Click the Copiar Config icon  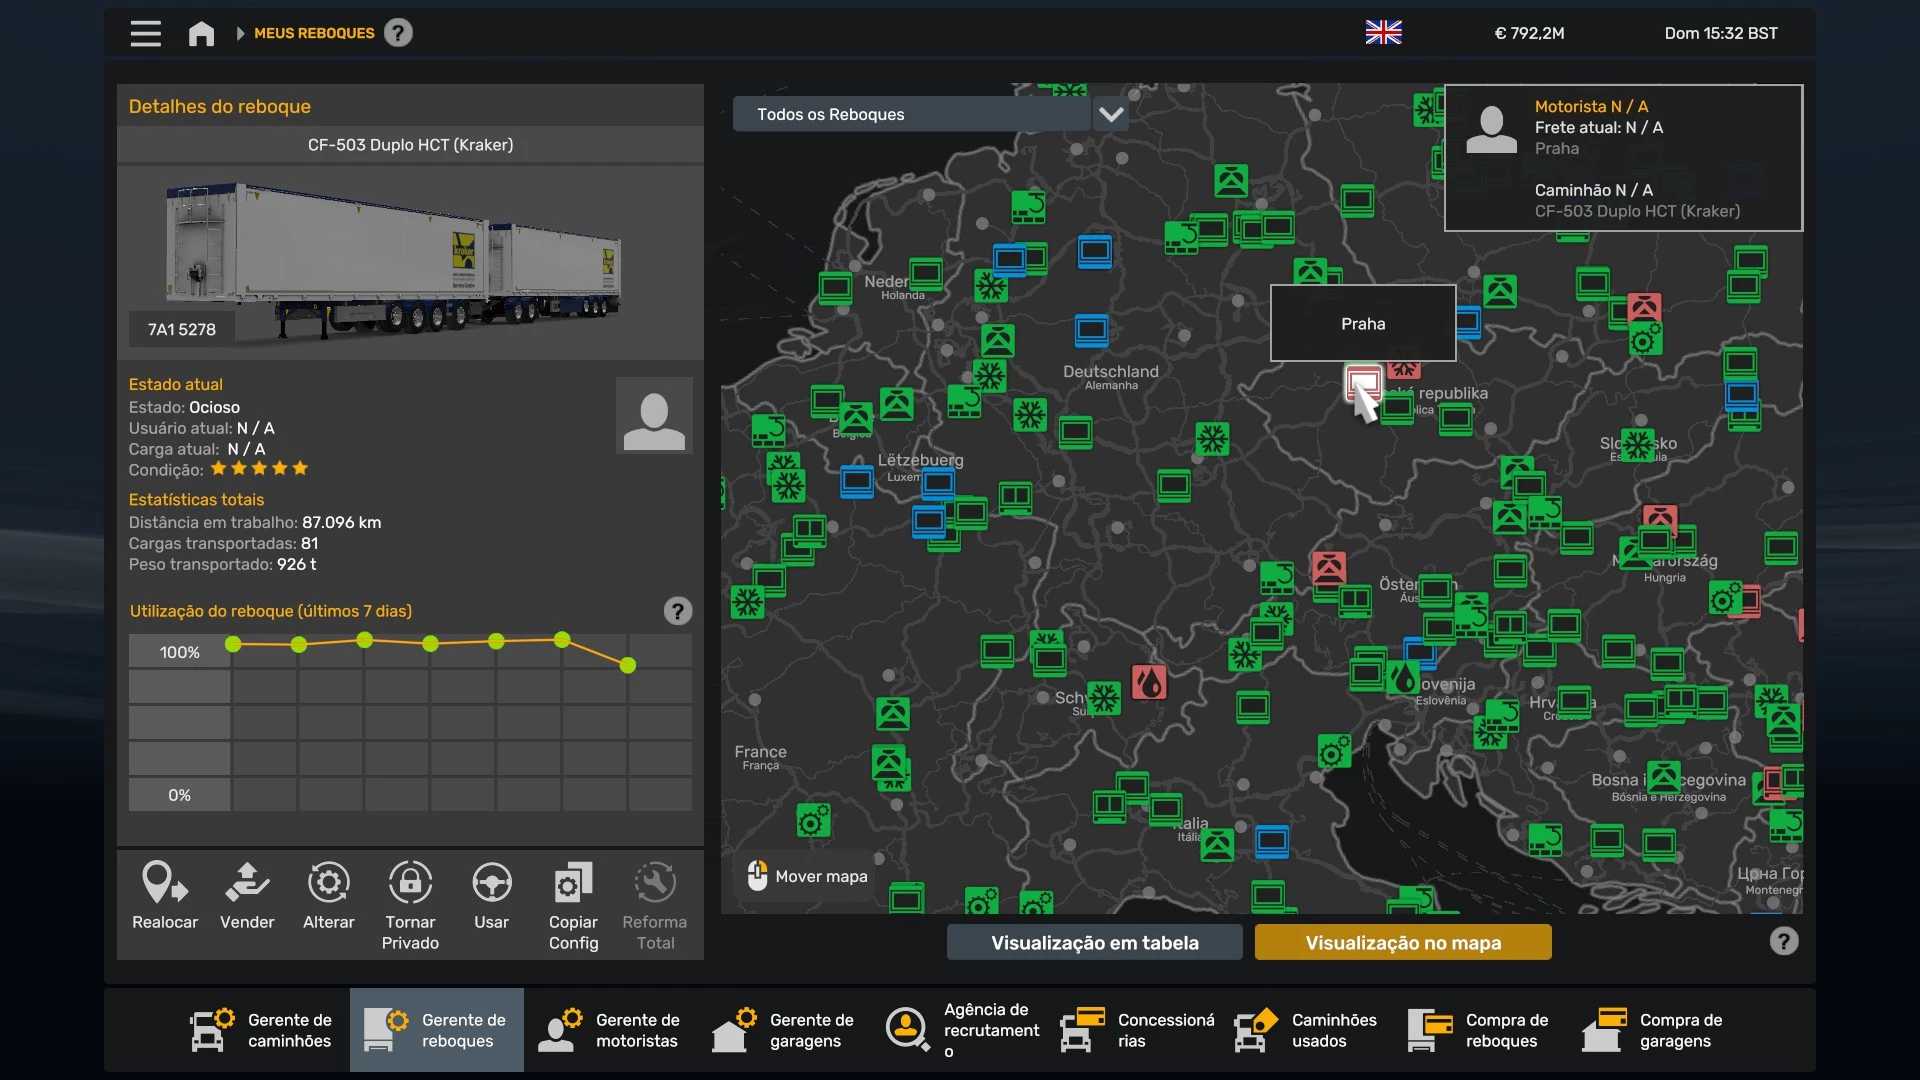point(573,883)
